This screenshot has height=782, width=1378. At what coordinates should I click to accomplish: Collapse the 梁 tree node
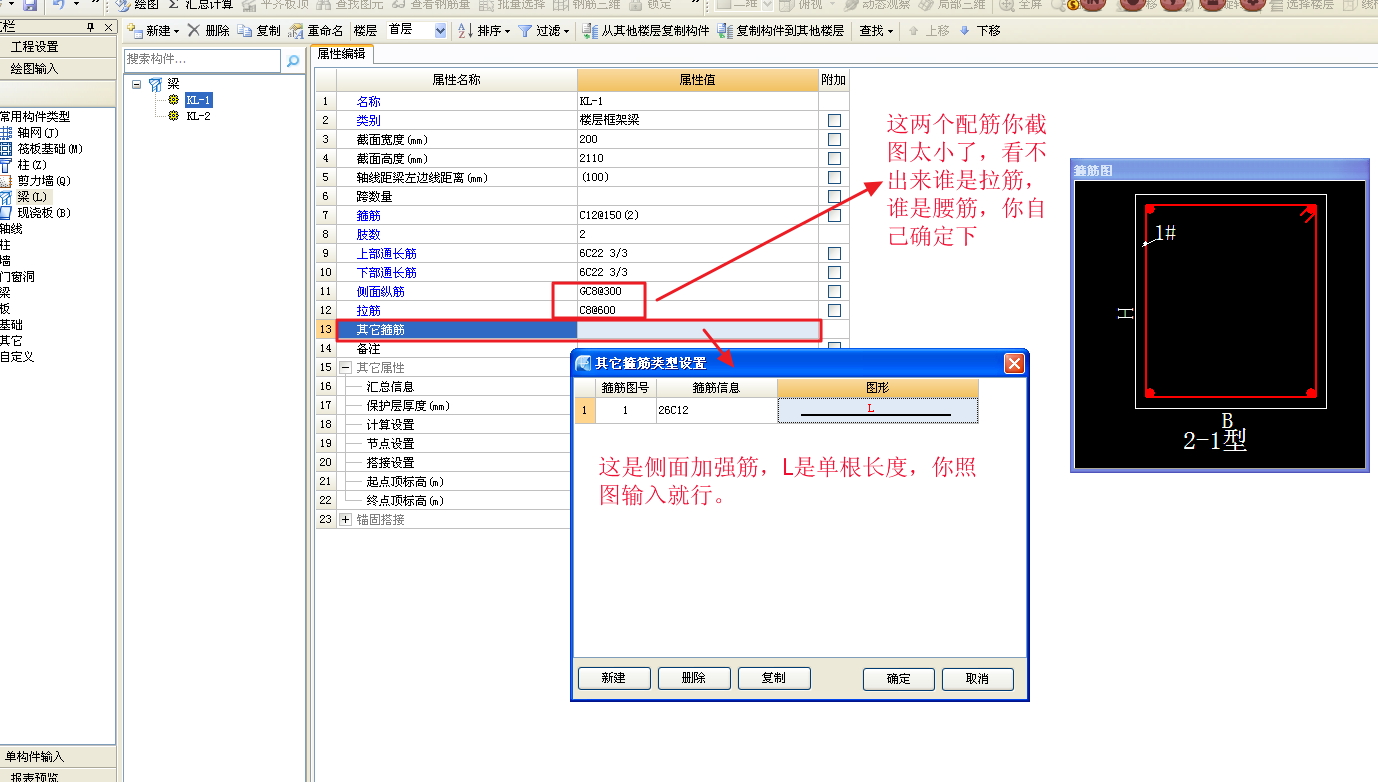pyautogui.click(x=136, y=84)
